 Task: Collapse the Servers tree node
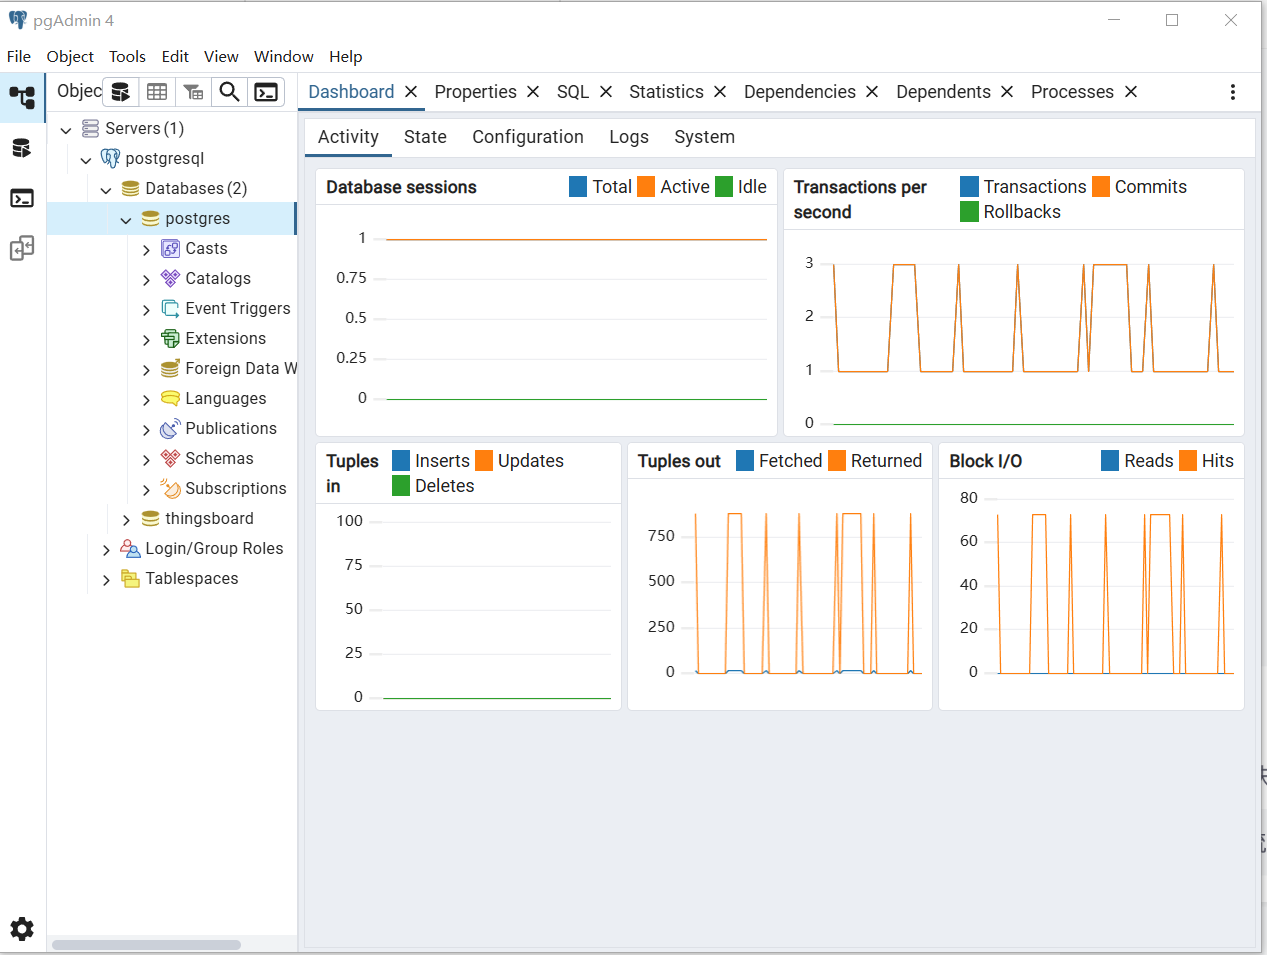click(x=66, y=130)
